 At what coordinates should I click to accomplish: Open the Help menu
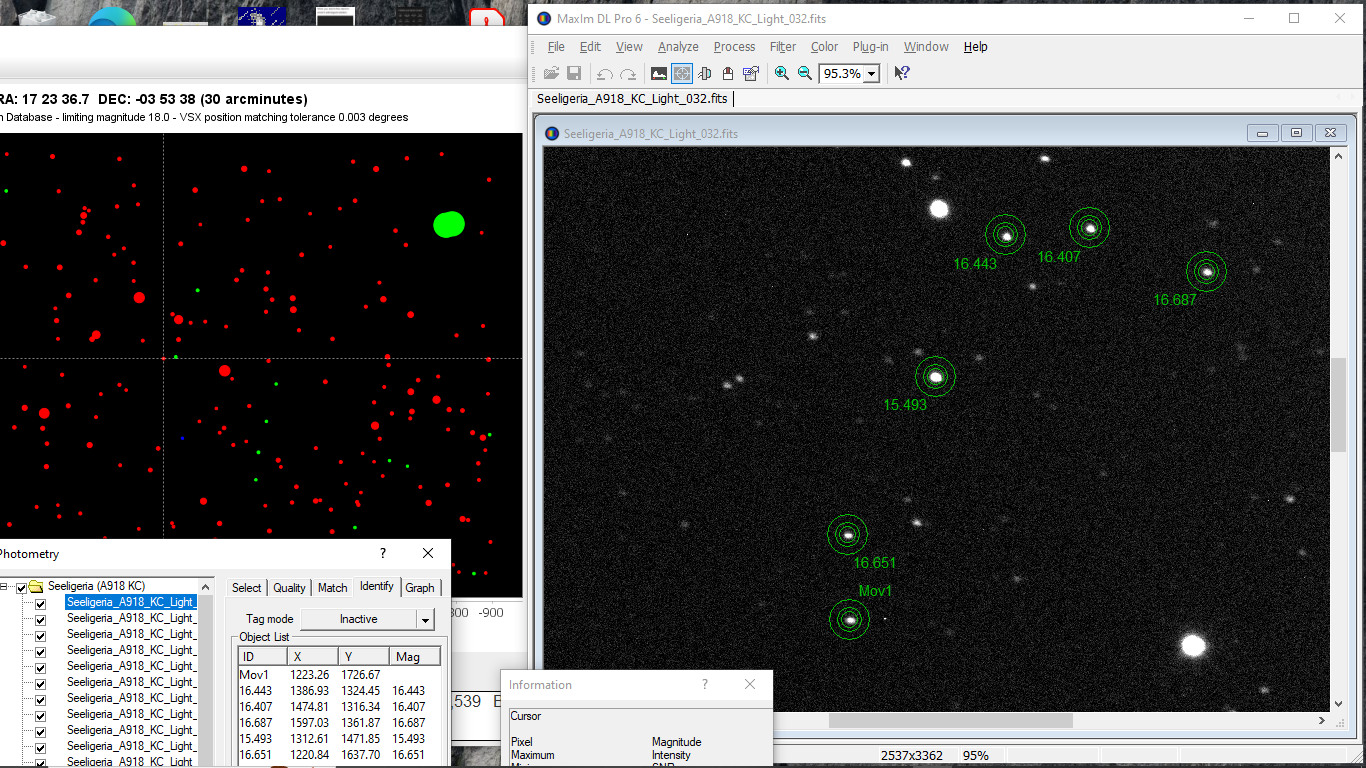click(975, 47)
